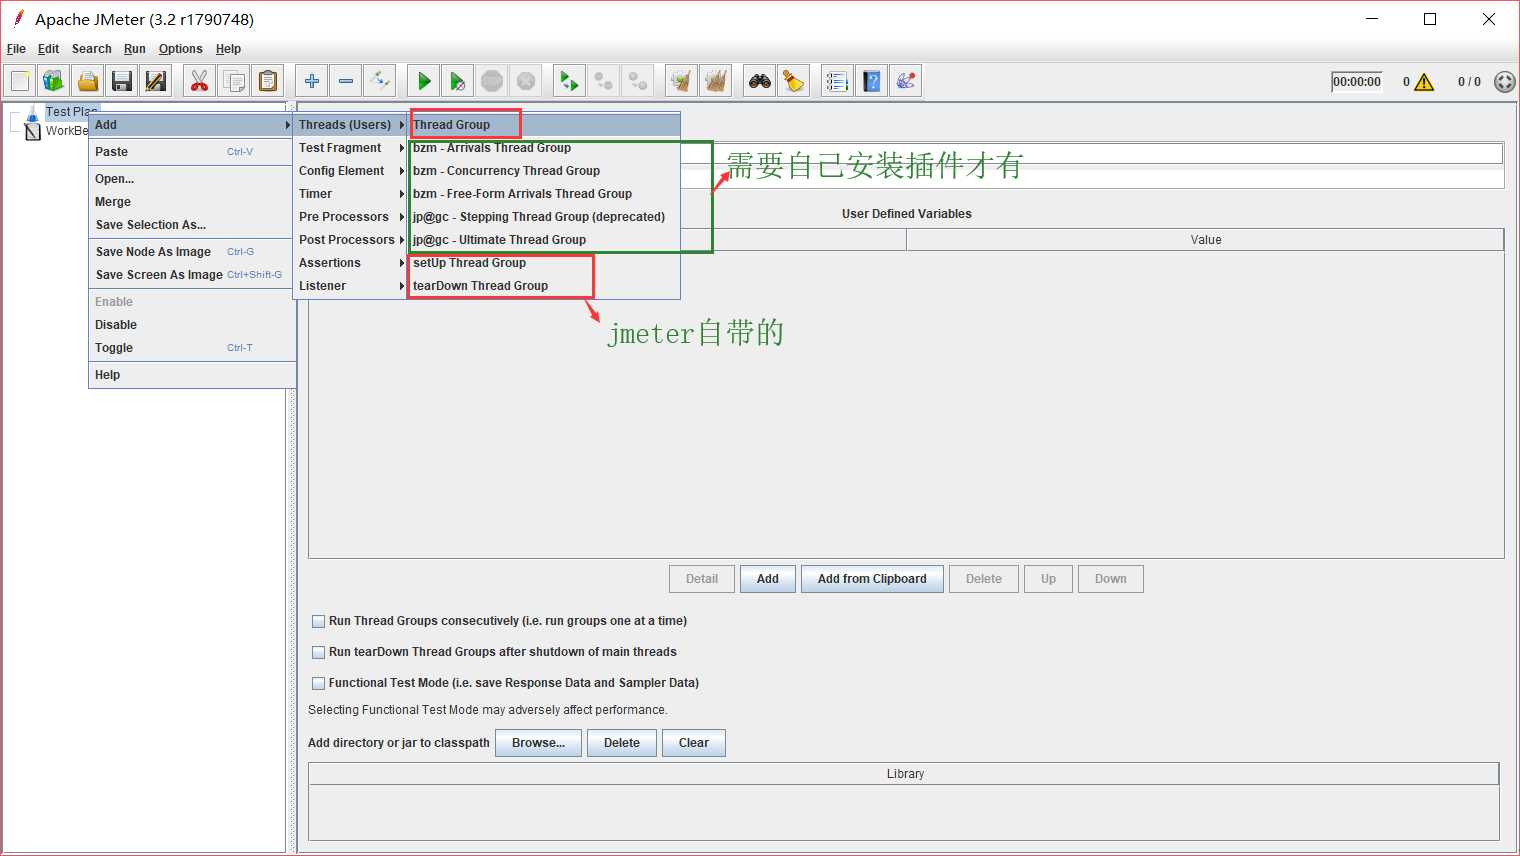Check Run tearDown Thread Groups after shutdown
Screen dimensions: 1520x856
coord(319,652)
